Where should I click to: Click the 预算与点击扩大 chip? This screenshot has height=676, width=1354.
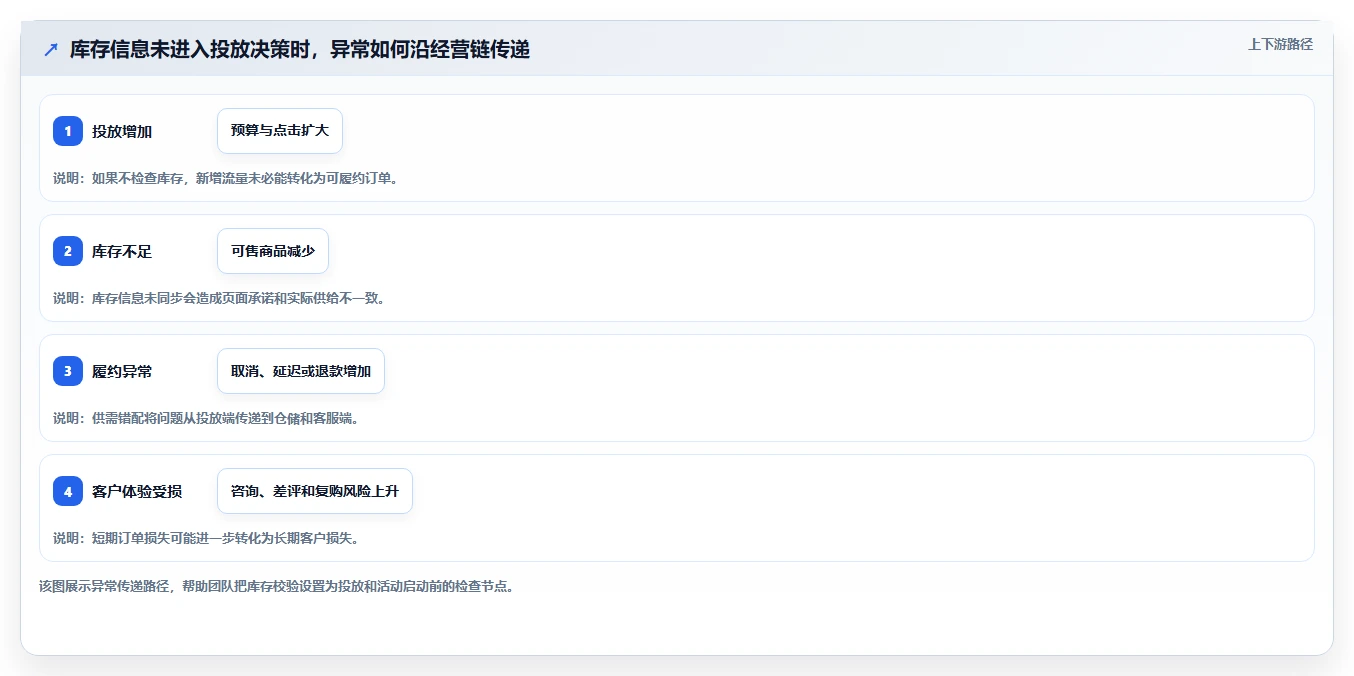coord(280,131)
